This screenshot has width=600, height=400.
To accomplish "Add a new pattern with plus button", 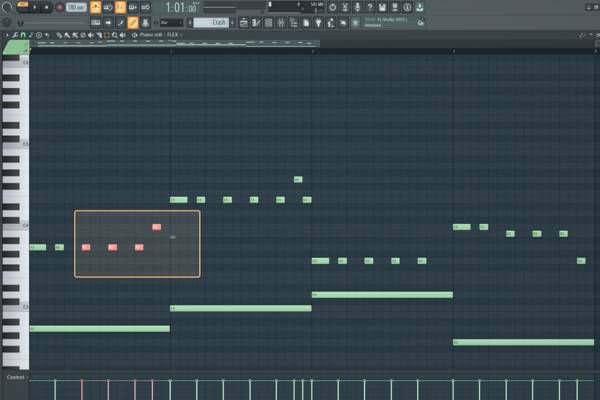I will pyautogui.click(x=232, y=23).
